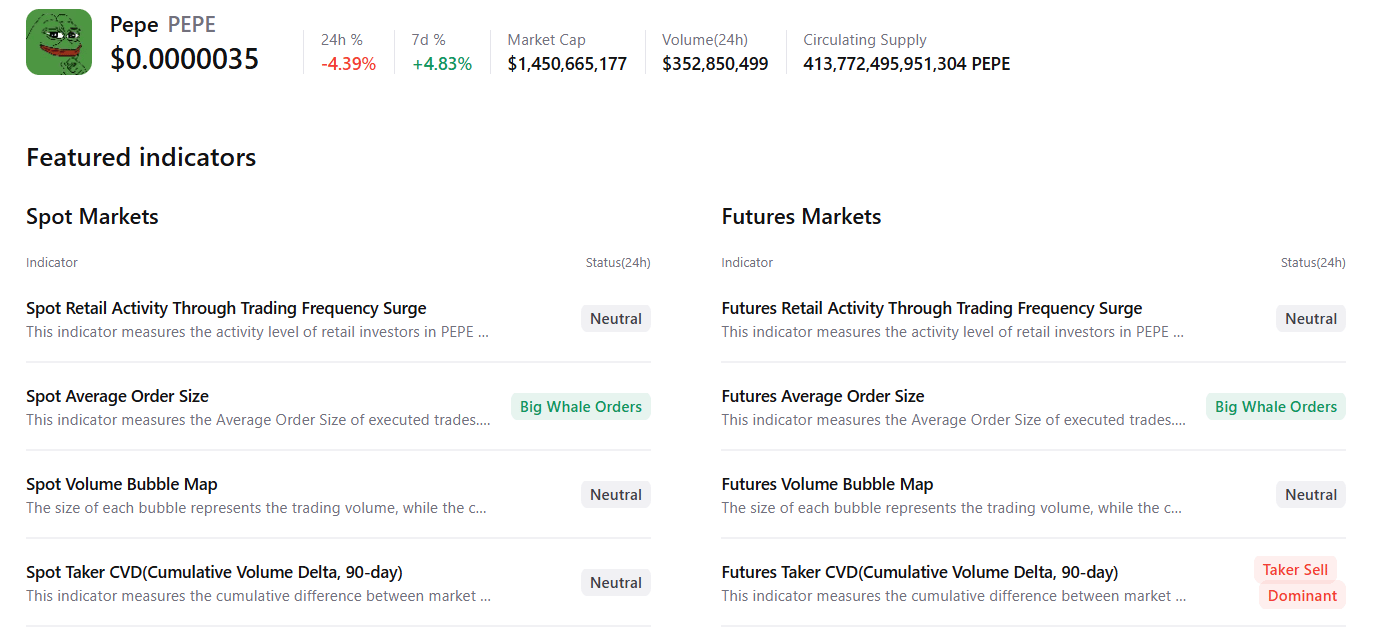Open the Futures Average Order Size indicator
The height and width of the screenshot is (637, 1378).
coord(822,397)
